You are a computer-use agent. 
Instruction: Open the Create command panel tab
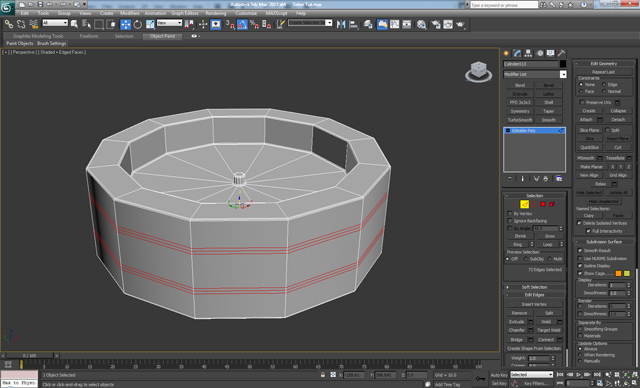507,53
